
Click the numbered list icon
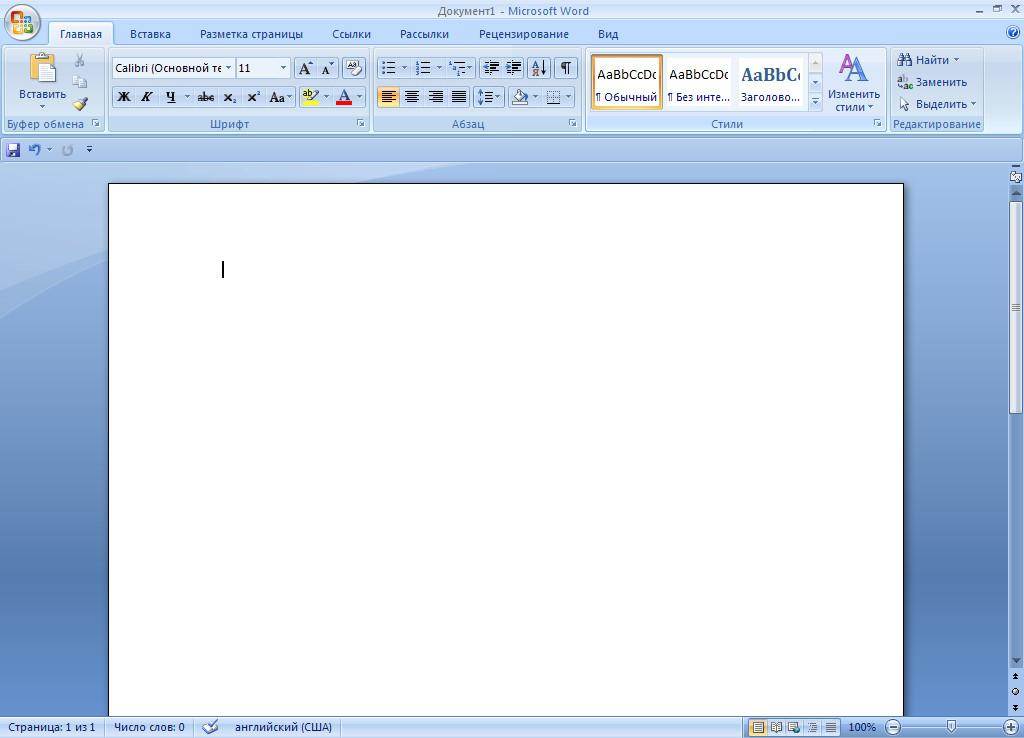(x=423, y=68)
